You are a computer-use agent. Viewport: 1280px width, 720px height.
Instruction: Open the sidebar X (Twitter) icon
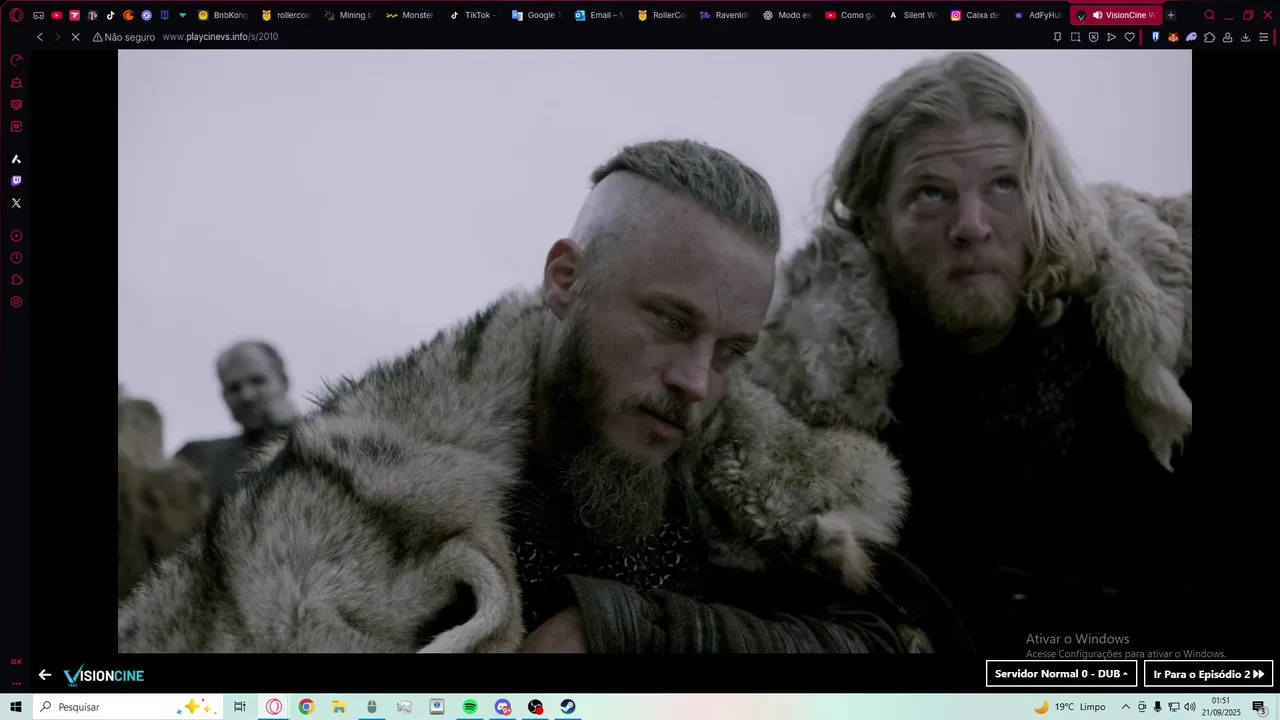click(16, 203)
